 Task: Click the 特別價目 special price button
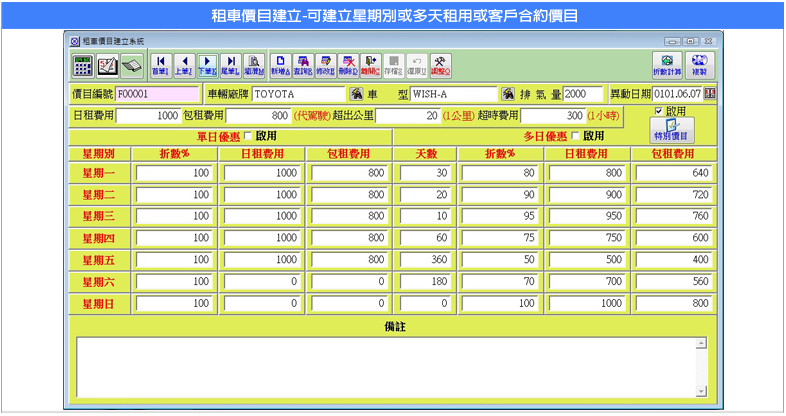(x=671, y=129)
